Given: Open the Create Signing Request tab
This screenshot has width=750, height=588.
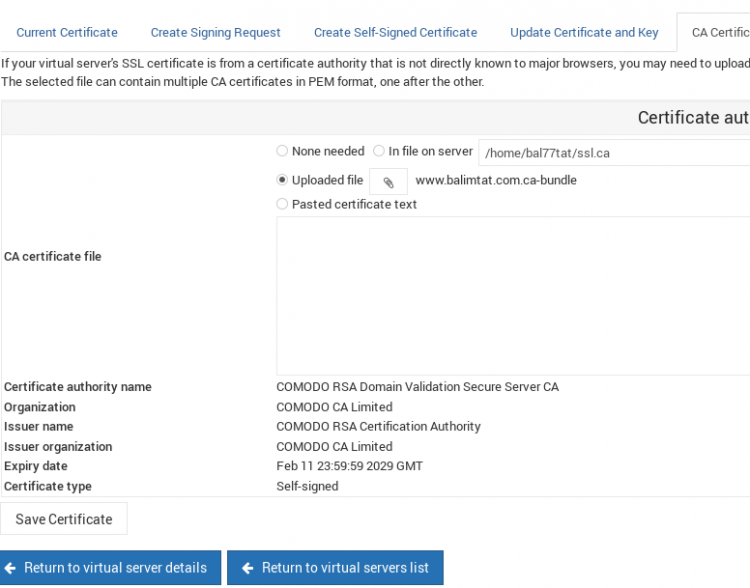Looking at the screenshot, I should click(216, 33).
